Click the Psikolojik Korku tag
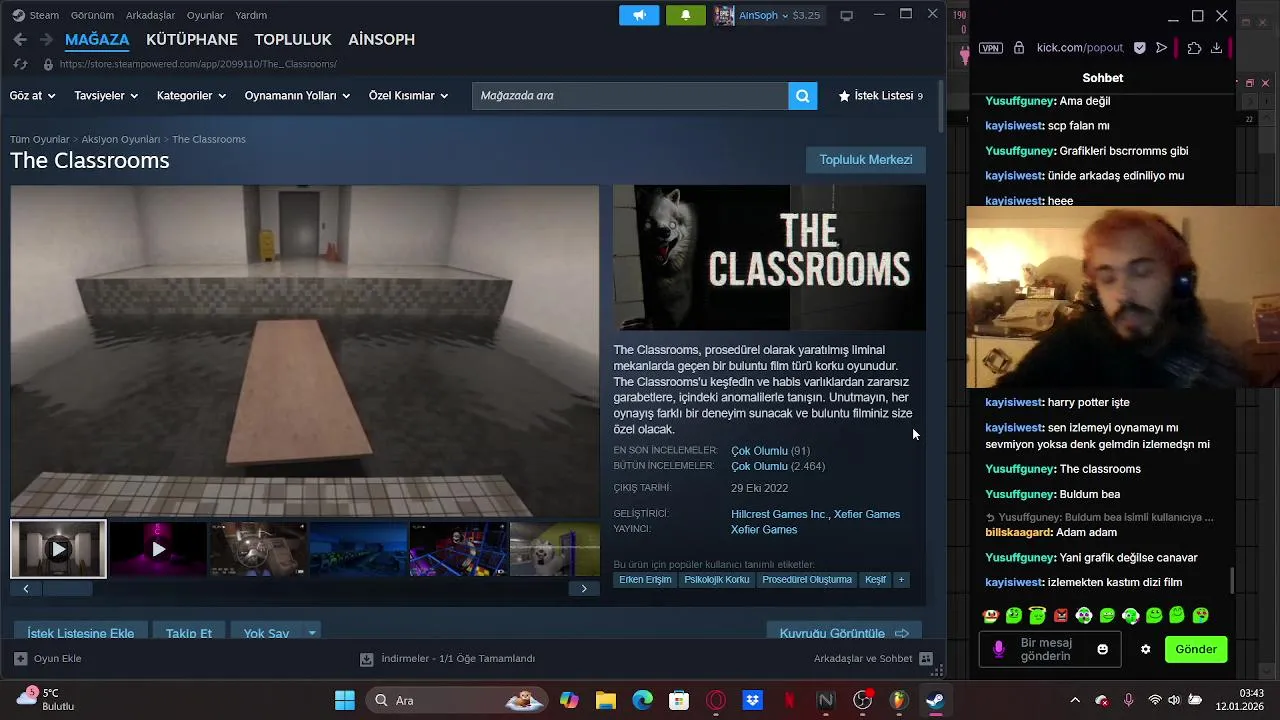This screenshot has height=720, width=1280. [717, 580]
